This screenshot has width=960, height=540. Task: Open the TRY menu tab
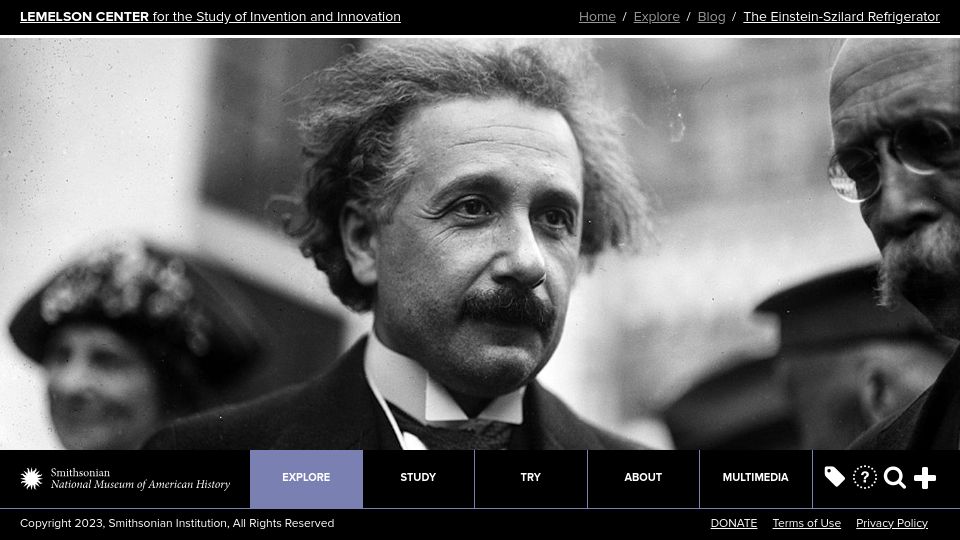(531, 479)
